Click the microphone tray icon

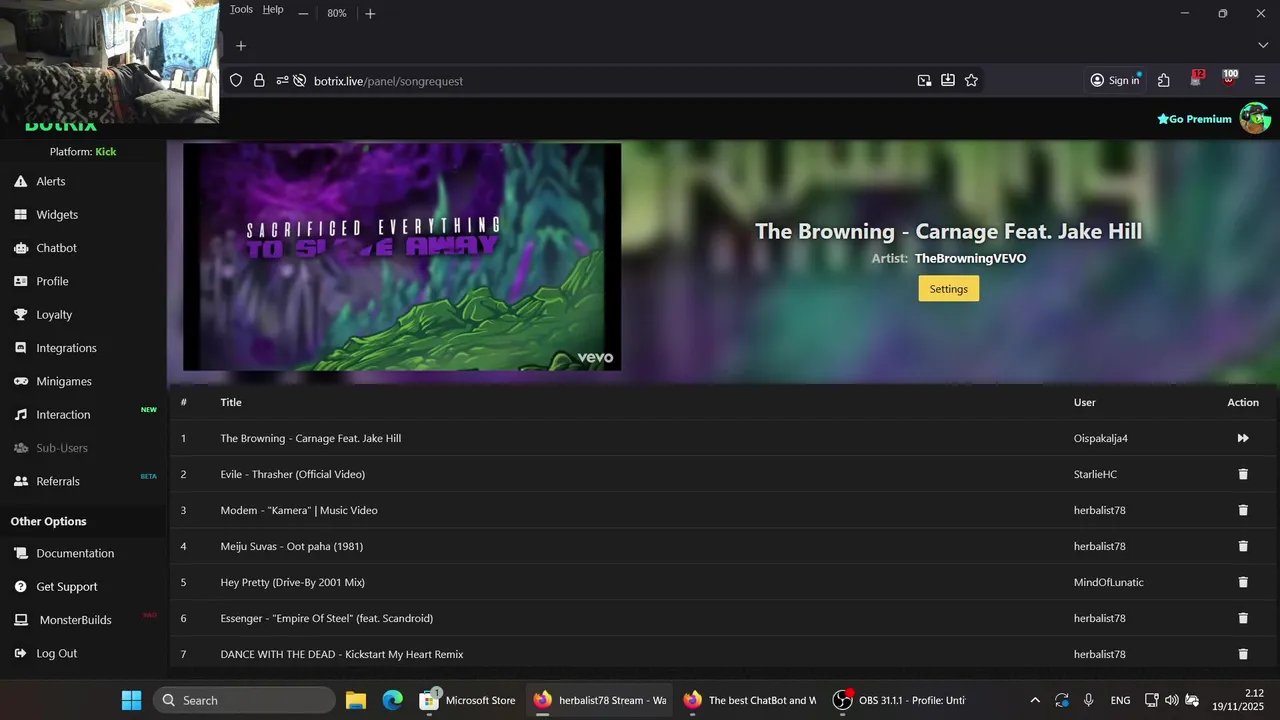pyautogui.click(x=1088, y=700)
